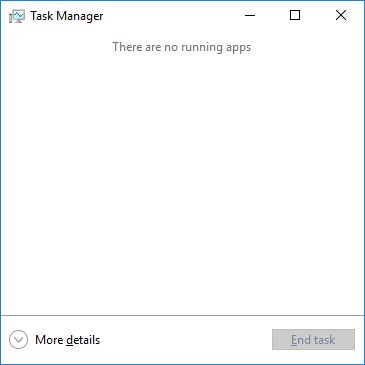The image size is (365, 365).
Task: Close the Task Manager window
Action: (x=341, y=15)
